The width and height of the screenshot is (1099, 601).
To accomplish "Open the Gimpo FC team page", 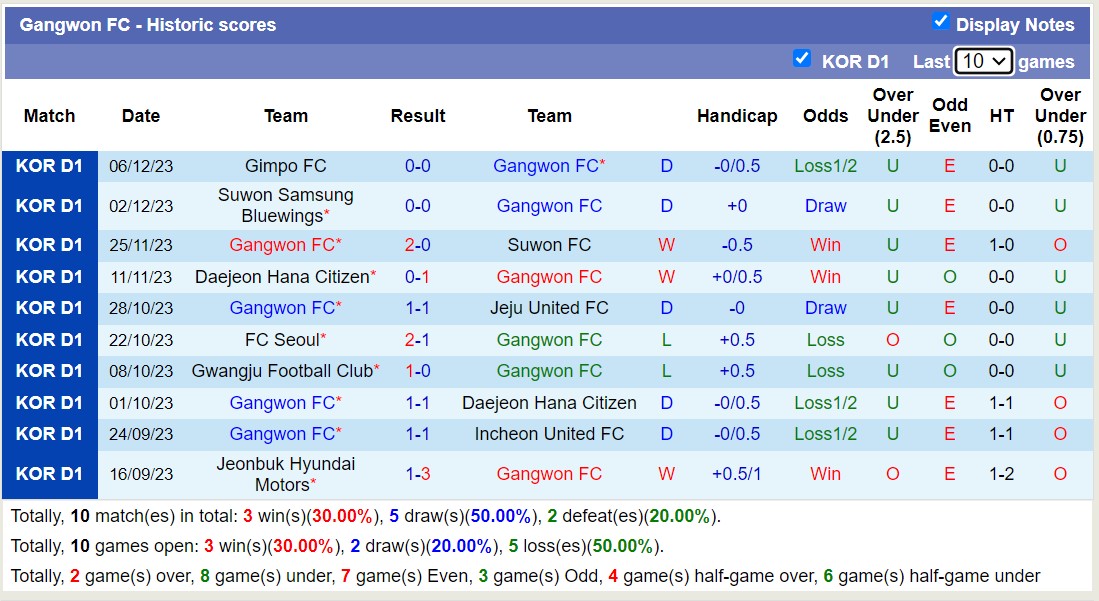I will [286, 166].
